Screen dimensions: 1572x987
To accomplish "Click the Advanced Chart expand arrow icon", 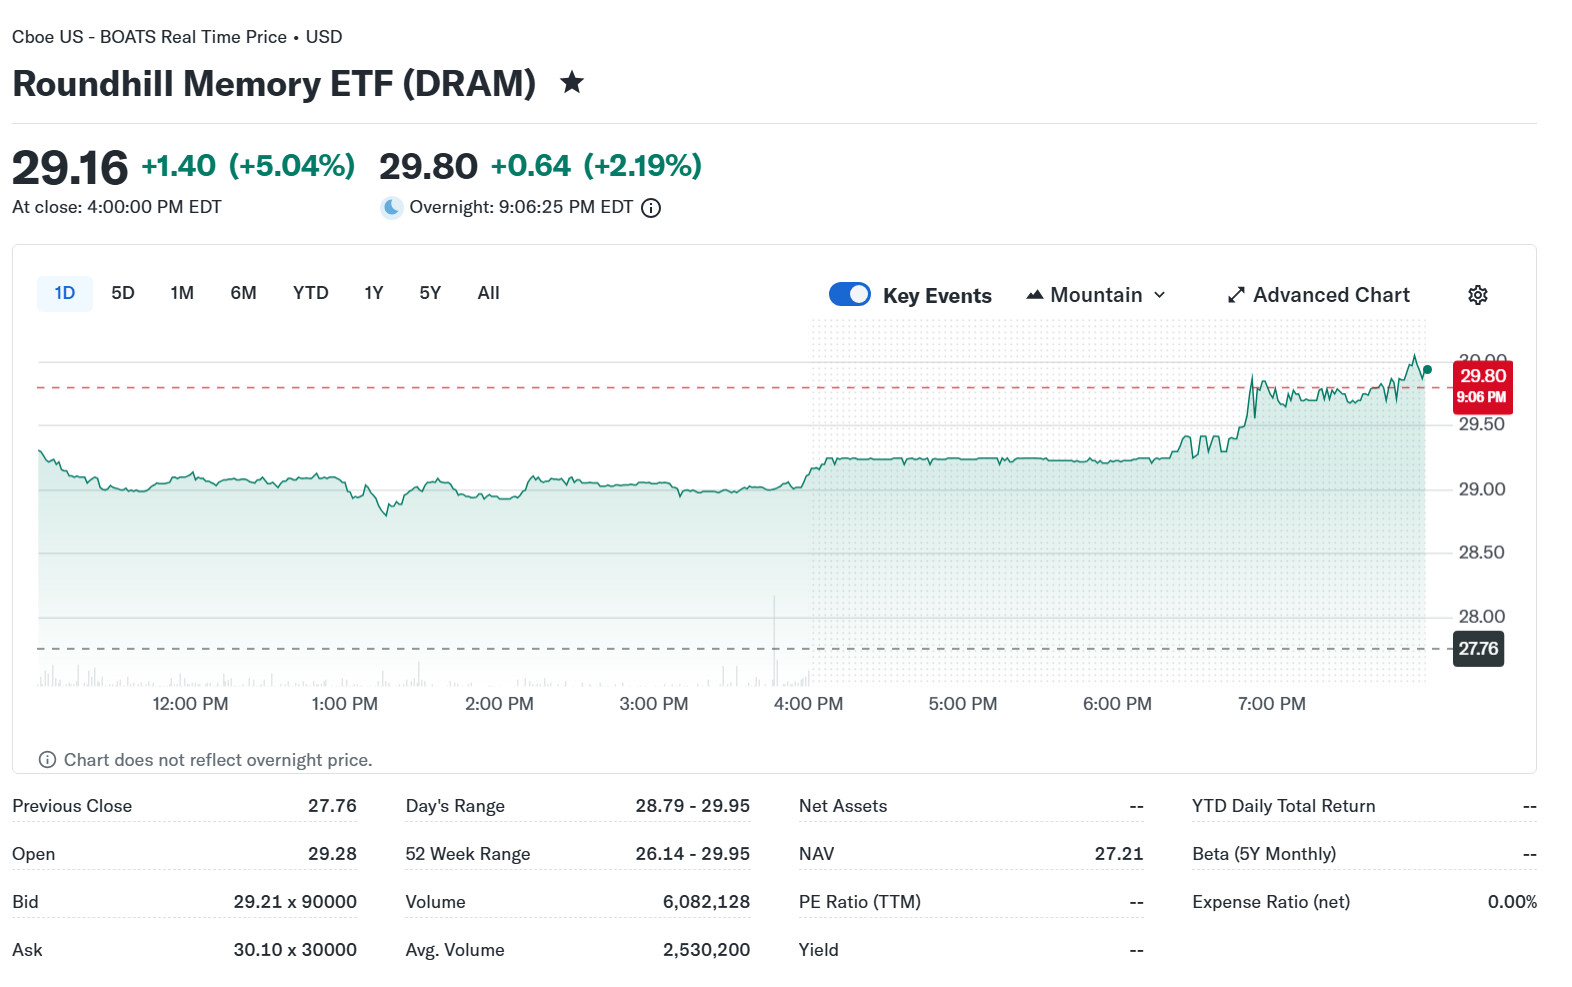I will 1236,295.
